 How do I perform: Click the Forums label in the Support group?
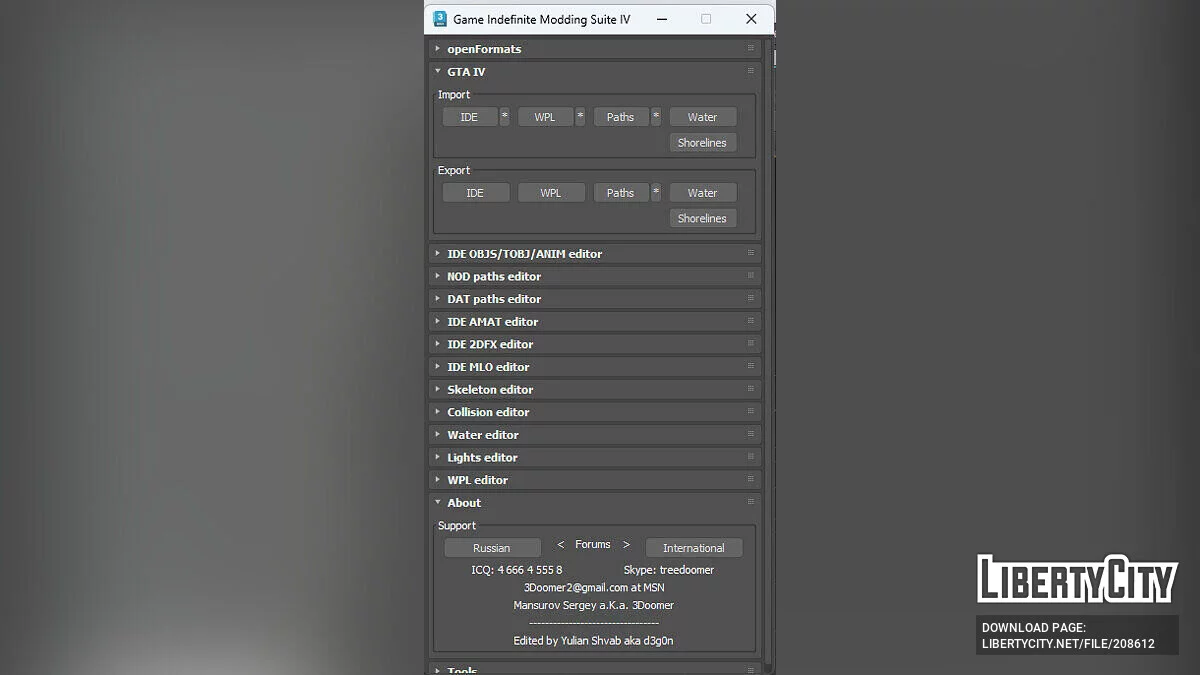[593, 544]
